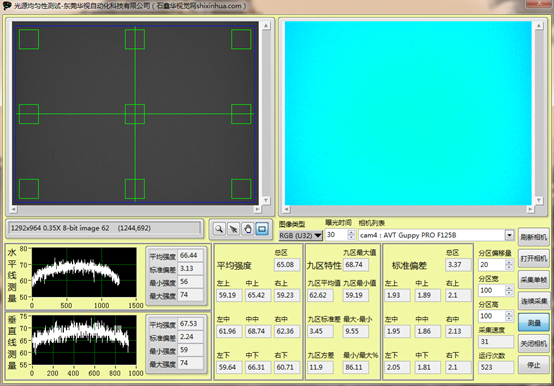Click the 停止 stop button
This screenshot has width=554, height=386.
(534, 365)
